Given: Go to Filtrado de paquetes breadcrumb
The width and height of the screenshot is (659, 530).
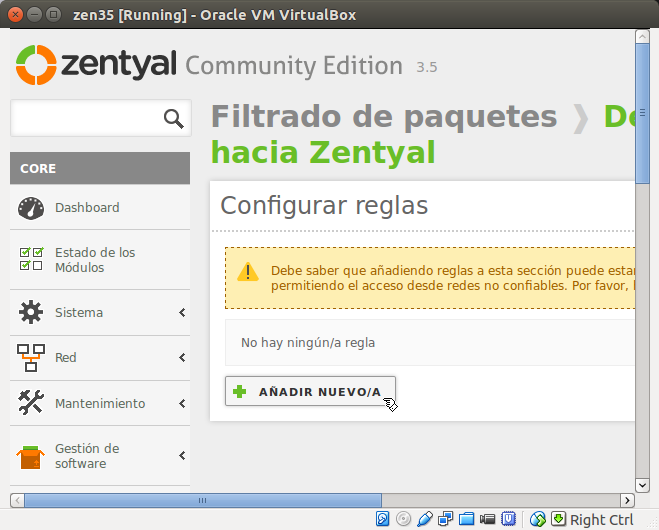Looking at the screenshot, I should (384, 116).
